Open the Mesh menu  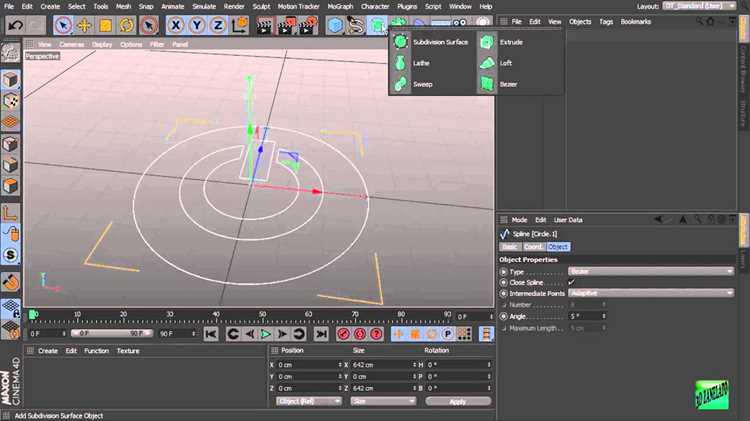(x=123, y=6)
